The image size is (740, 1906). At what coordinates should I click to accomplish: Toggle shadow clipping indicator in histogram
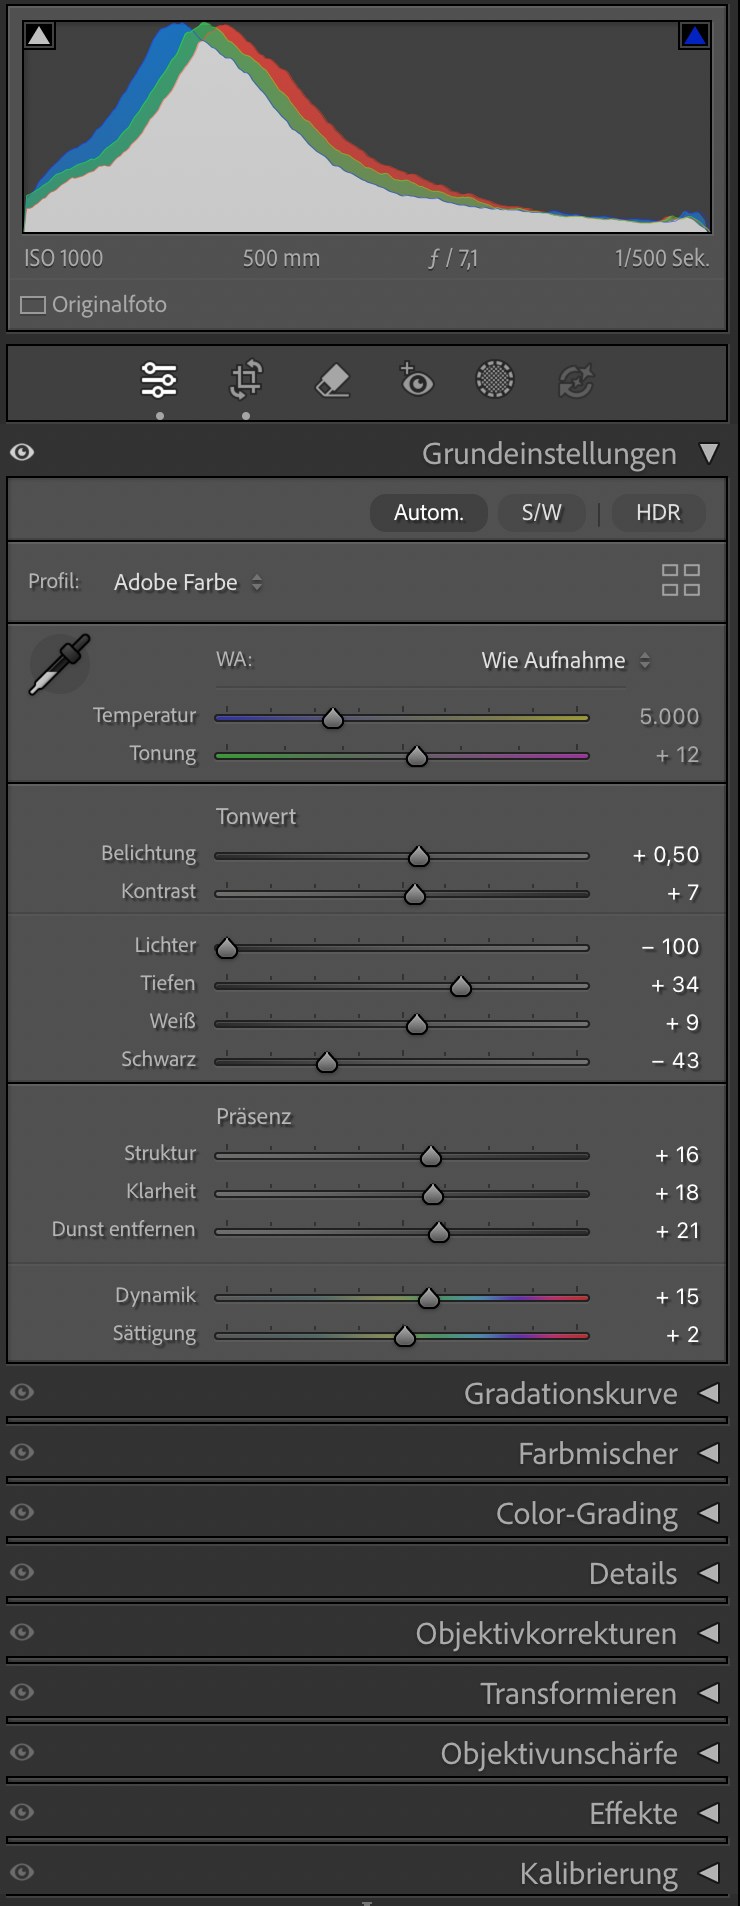click(x=39, y=36)
